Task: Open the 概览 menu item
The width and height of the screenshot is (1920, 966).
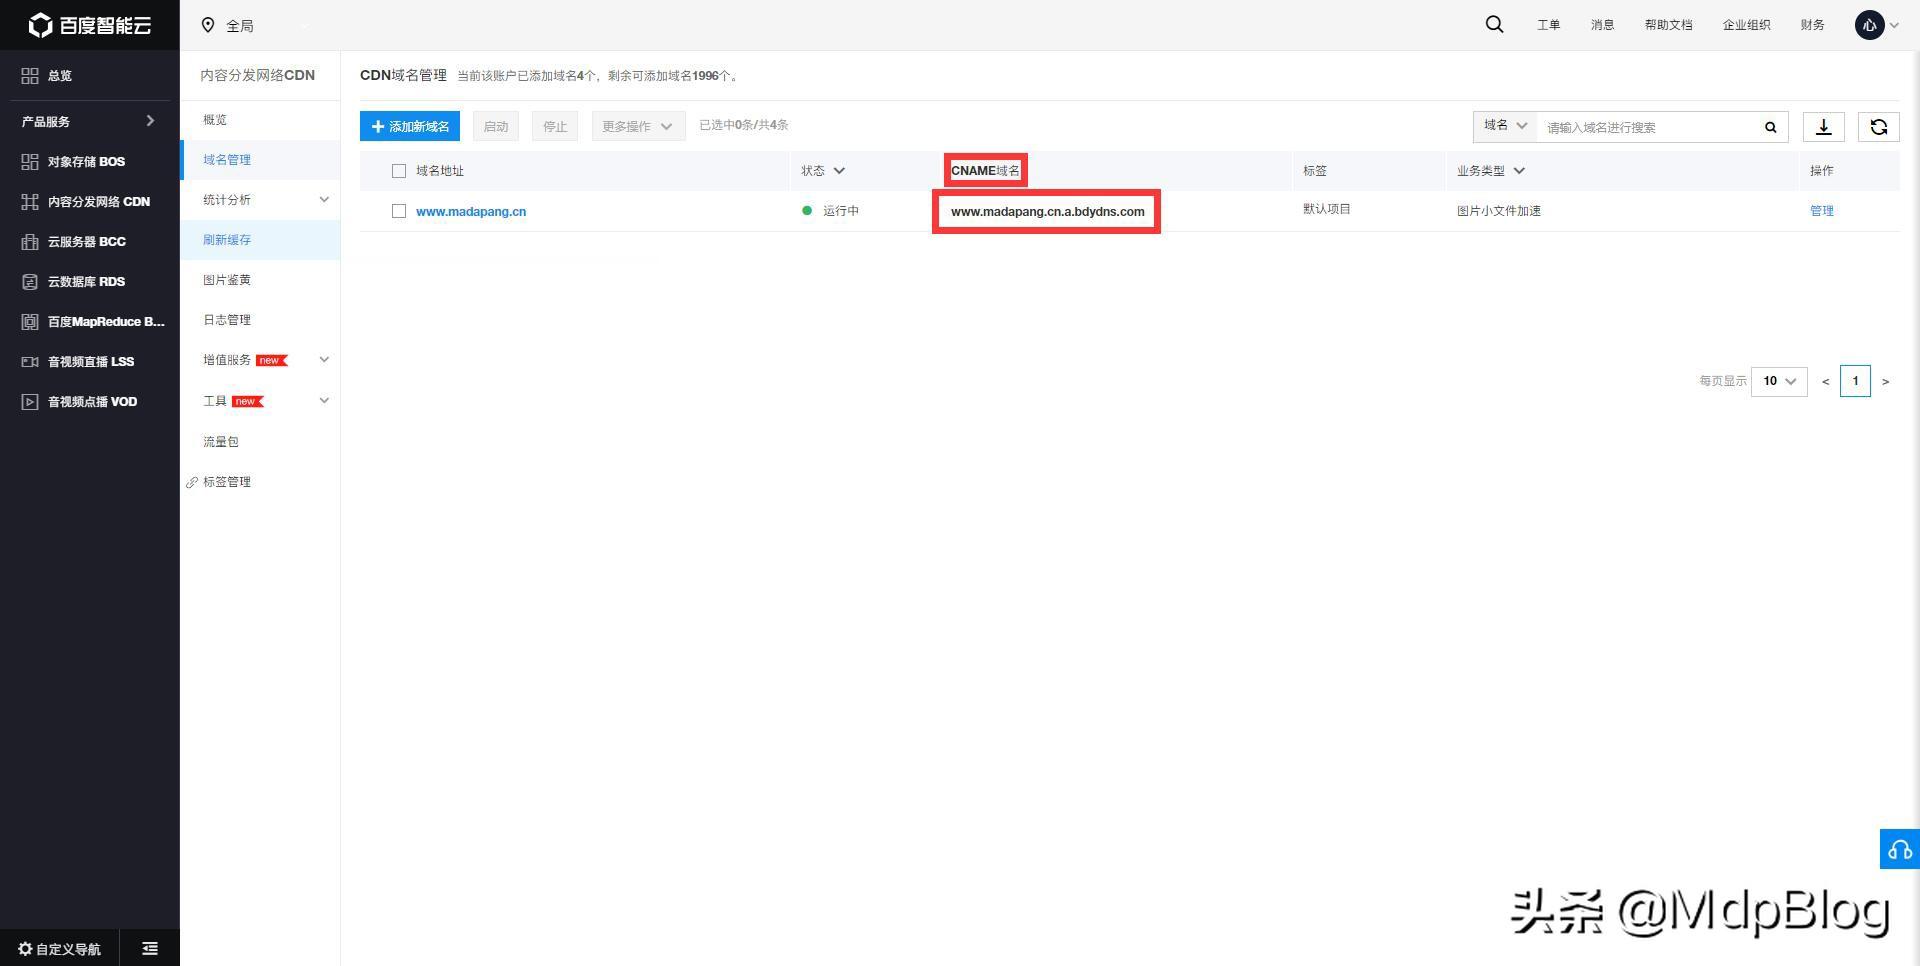Action: pos(215,120)
